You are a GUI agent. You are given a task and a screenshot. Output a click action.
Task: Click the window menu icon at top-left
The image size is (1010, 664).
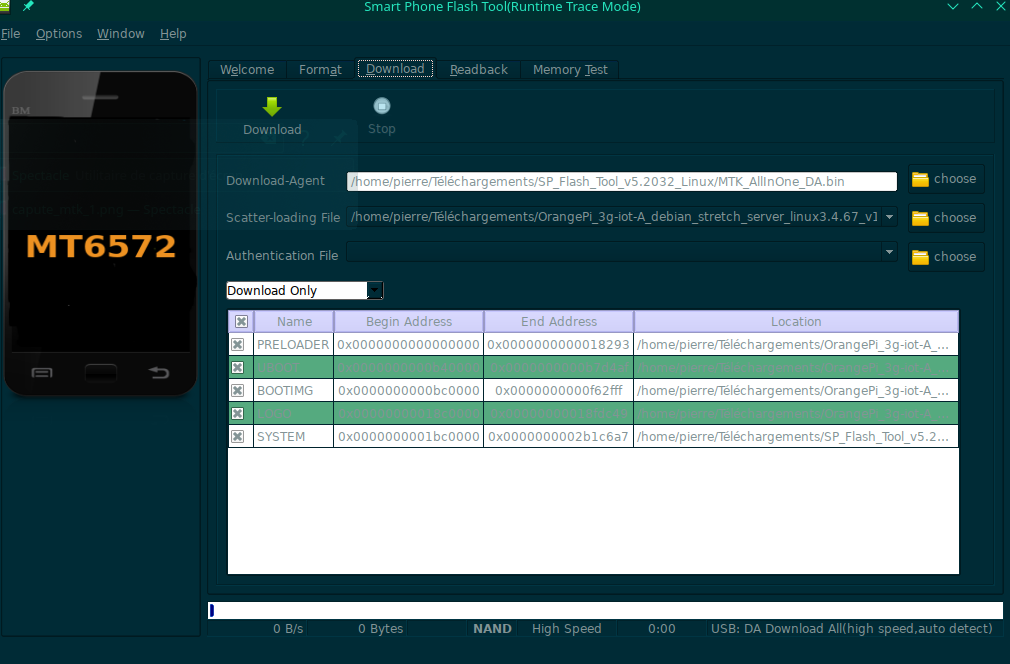tap(8, 7)
